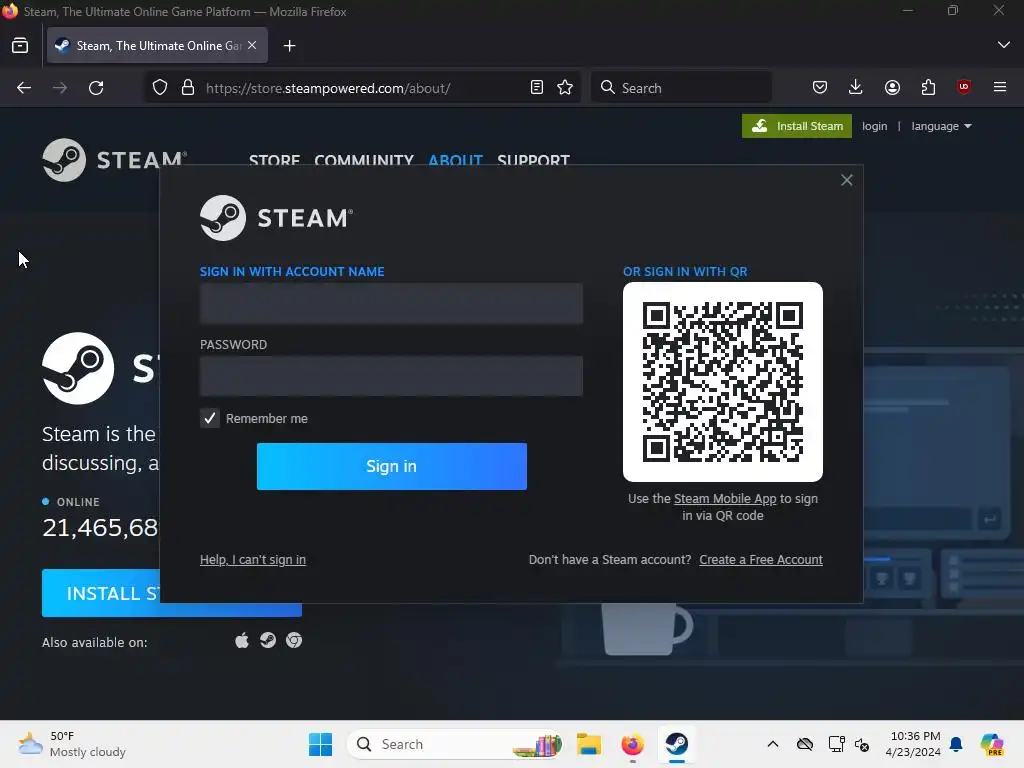Viewport: 1024px width, 768px height.
Task: Click Steam logo in page header
Action: click(115, 159)
